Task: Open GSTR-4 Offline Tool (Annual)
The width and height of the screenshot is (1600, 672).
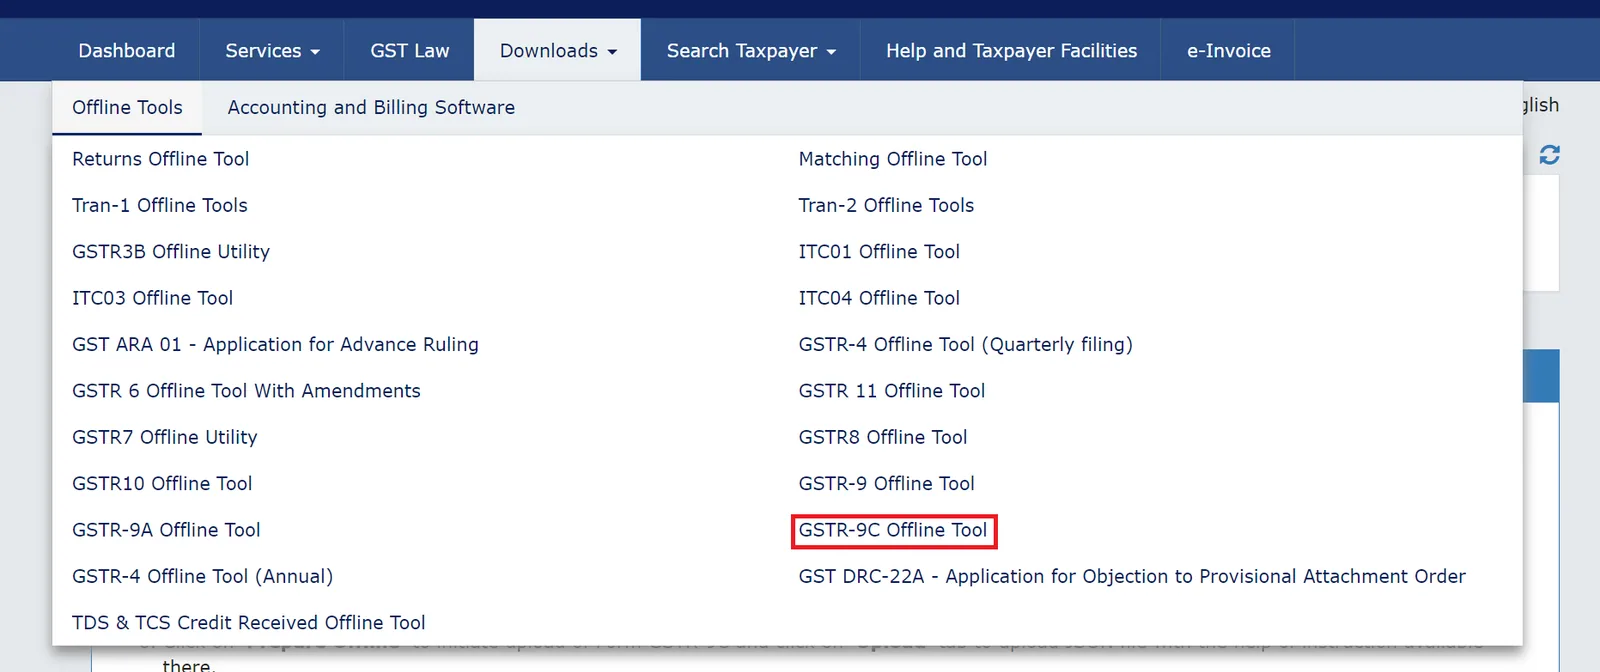Action: coord(203,576)
